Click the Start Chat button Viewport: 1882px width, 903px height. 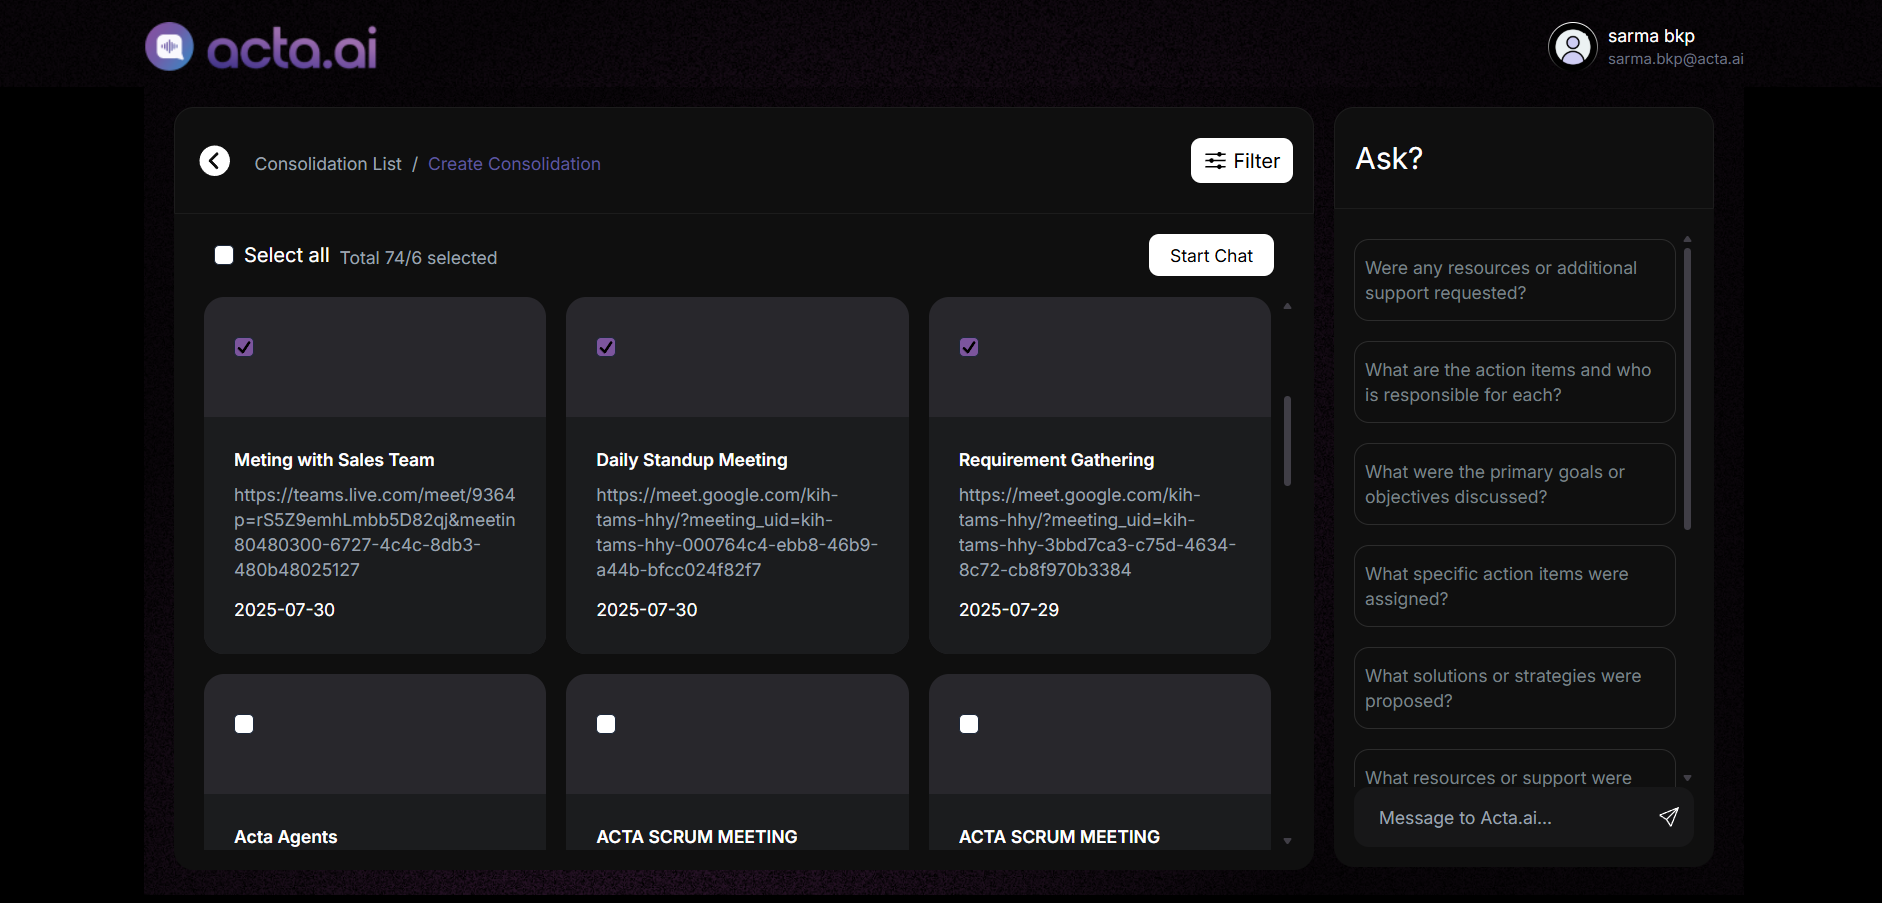tap(1210, 255)
